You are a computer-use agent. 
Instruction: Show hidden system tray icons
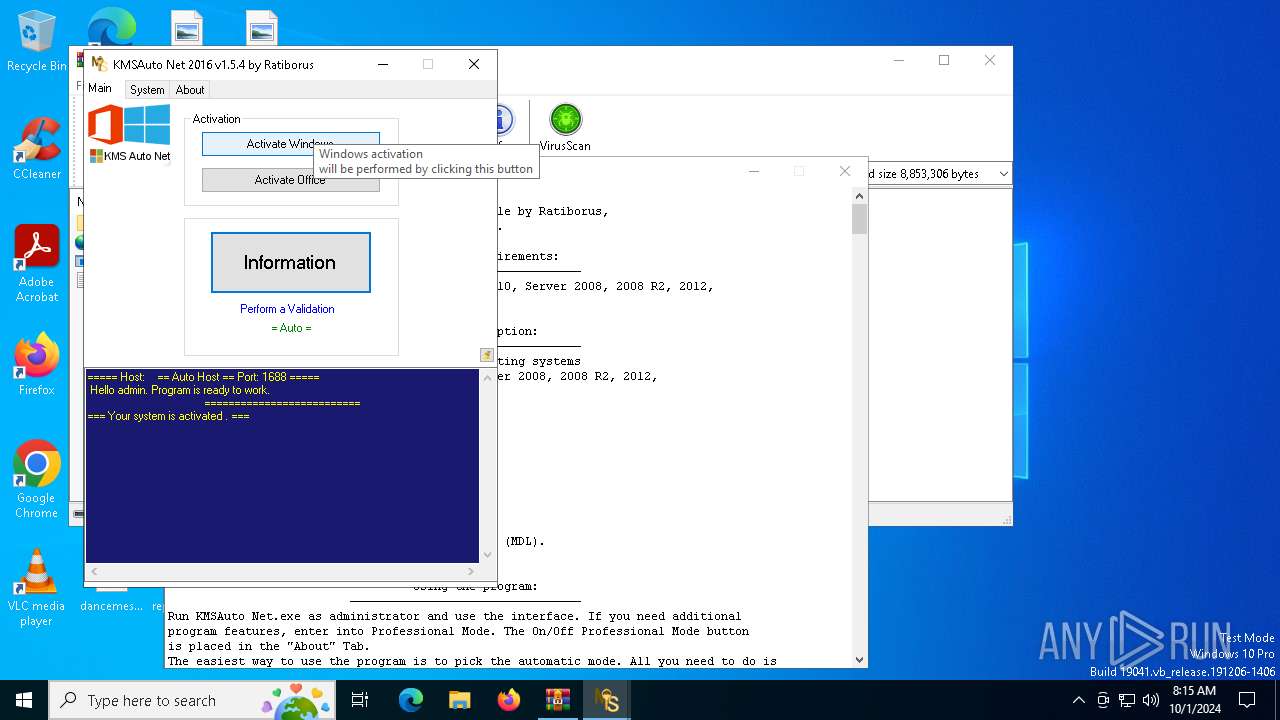(x=1078, y=700)
